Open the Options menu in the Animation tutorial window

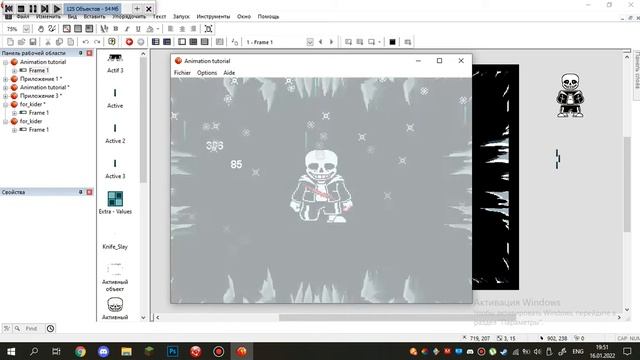coord(207,73)
